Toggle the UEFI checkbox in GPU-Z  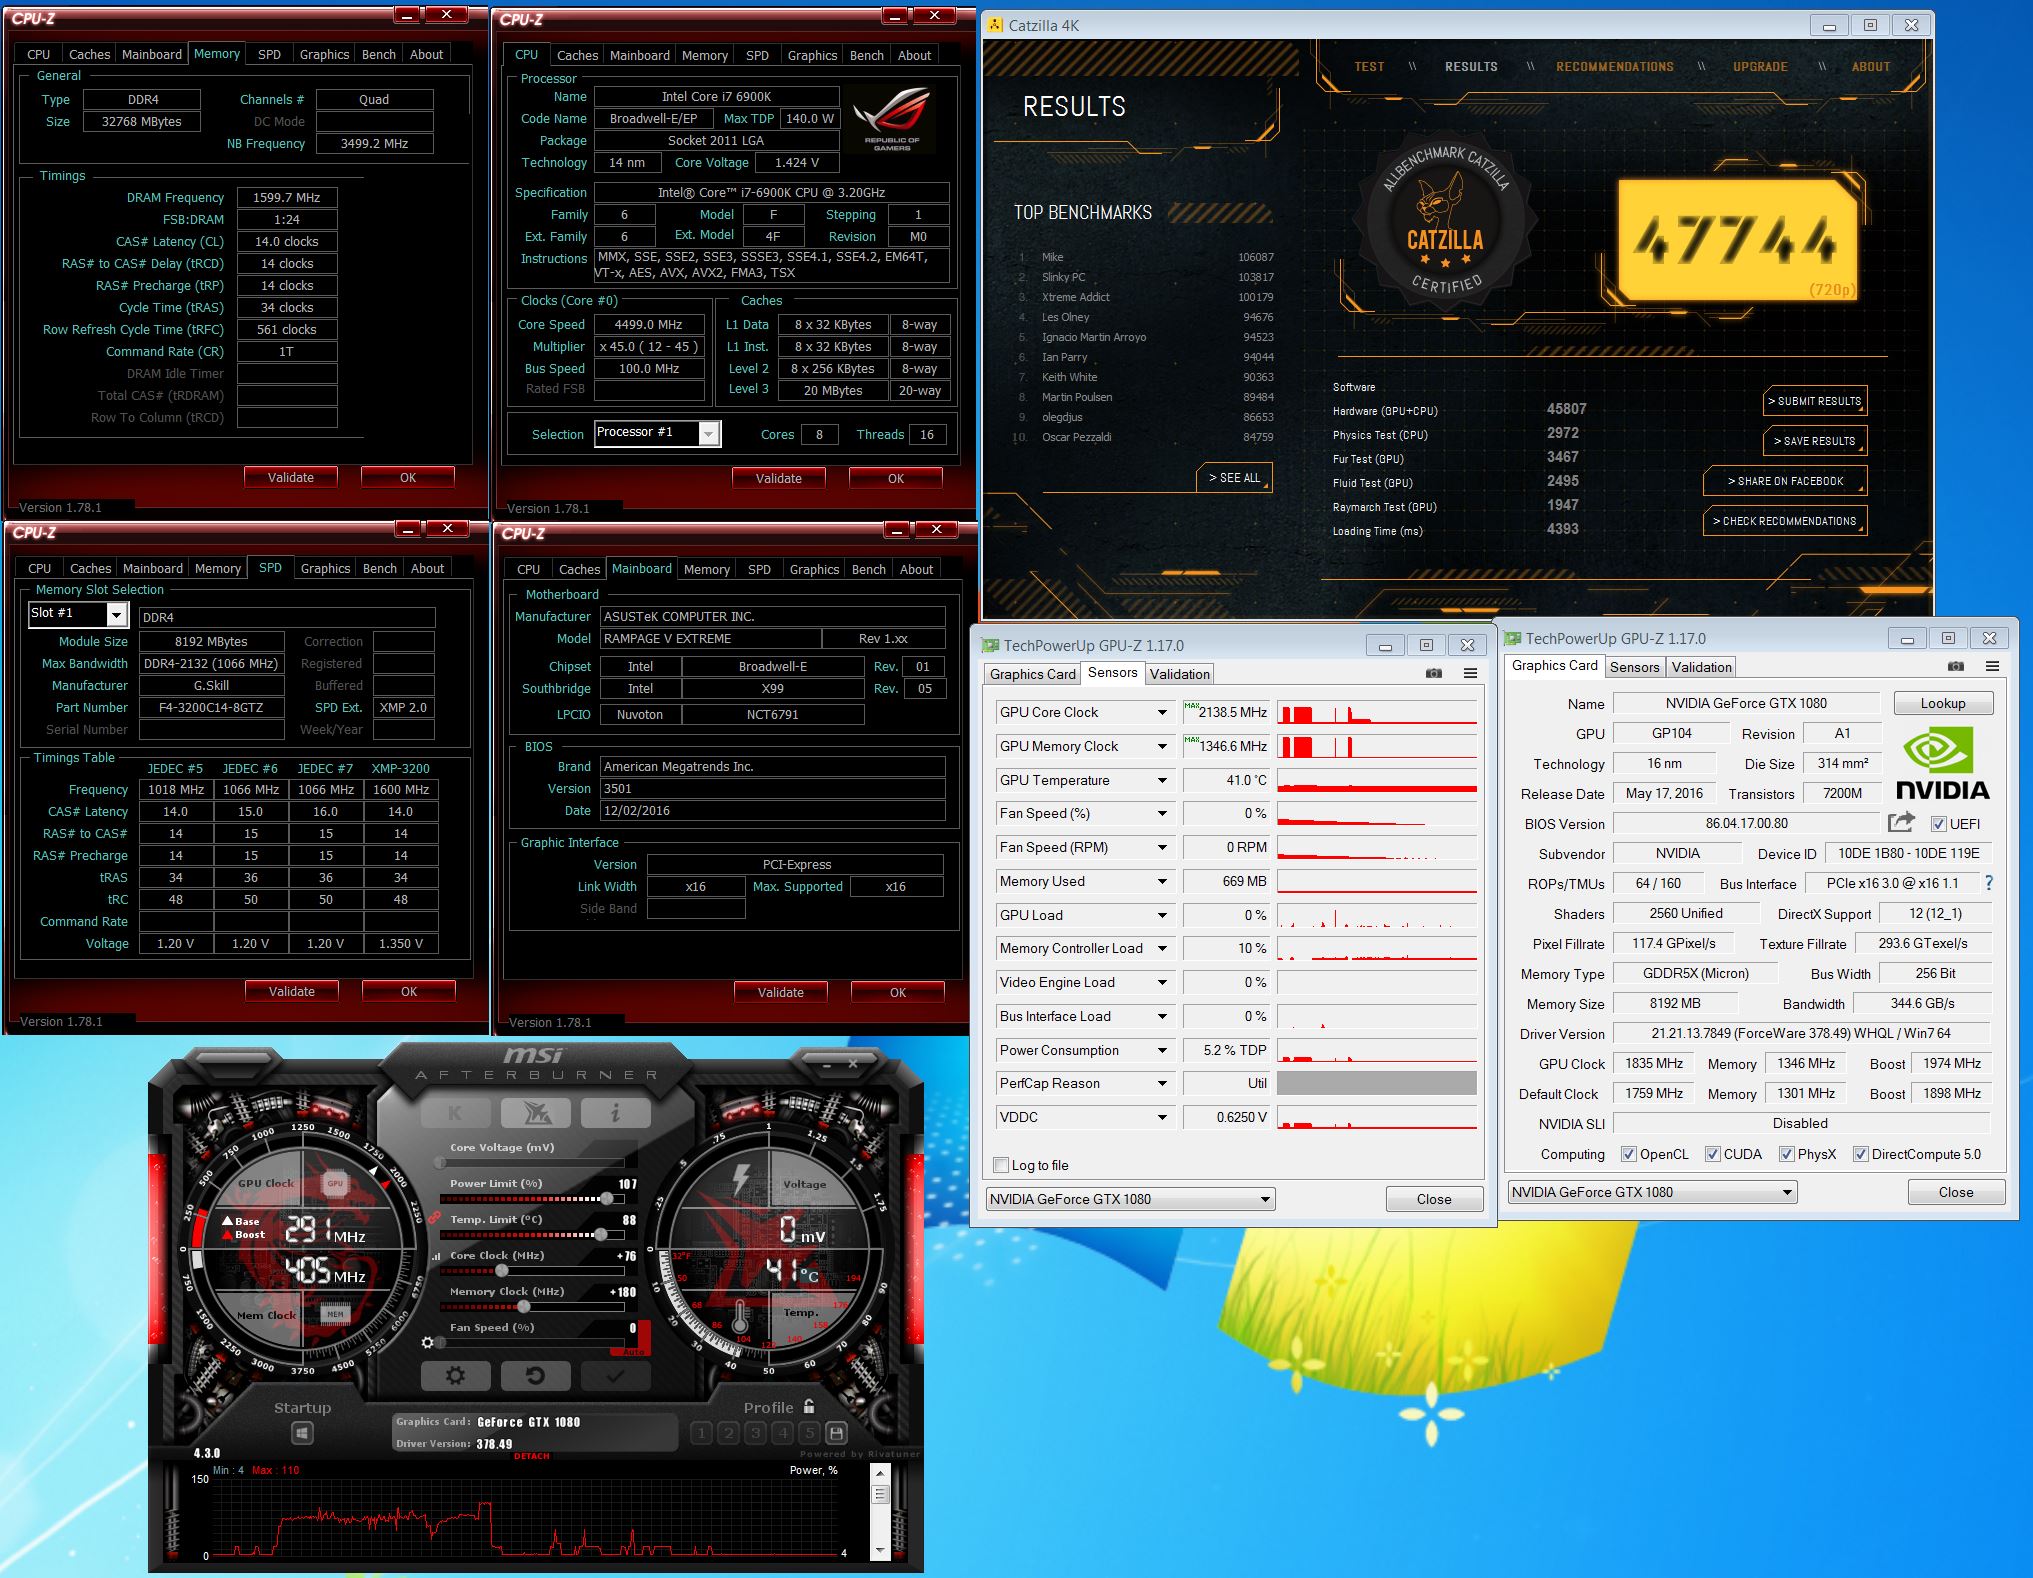pyautogui.click(x=1938, y=824)
